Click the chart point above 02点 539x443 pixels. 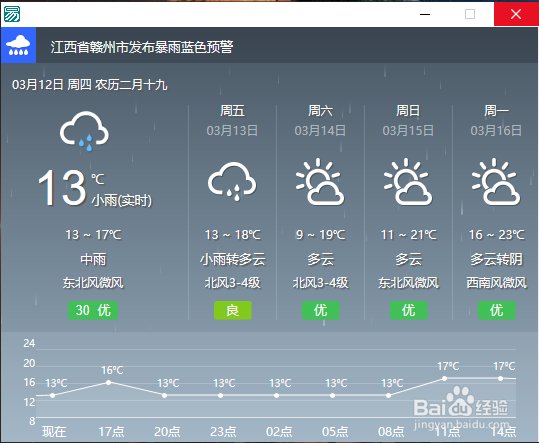tap(277, 396)
